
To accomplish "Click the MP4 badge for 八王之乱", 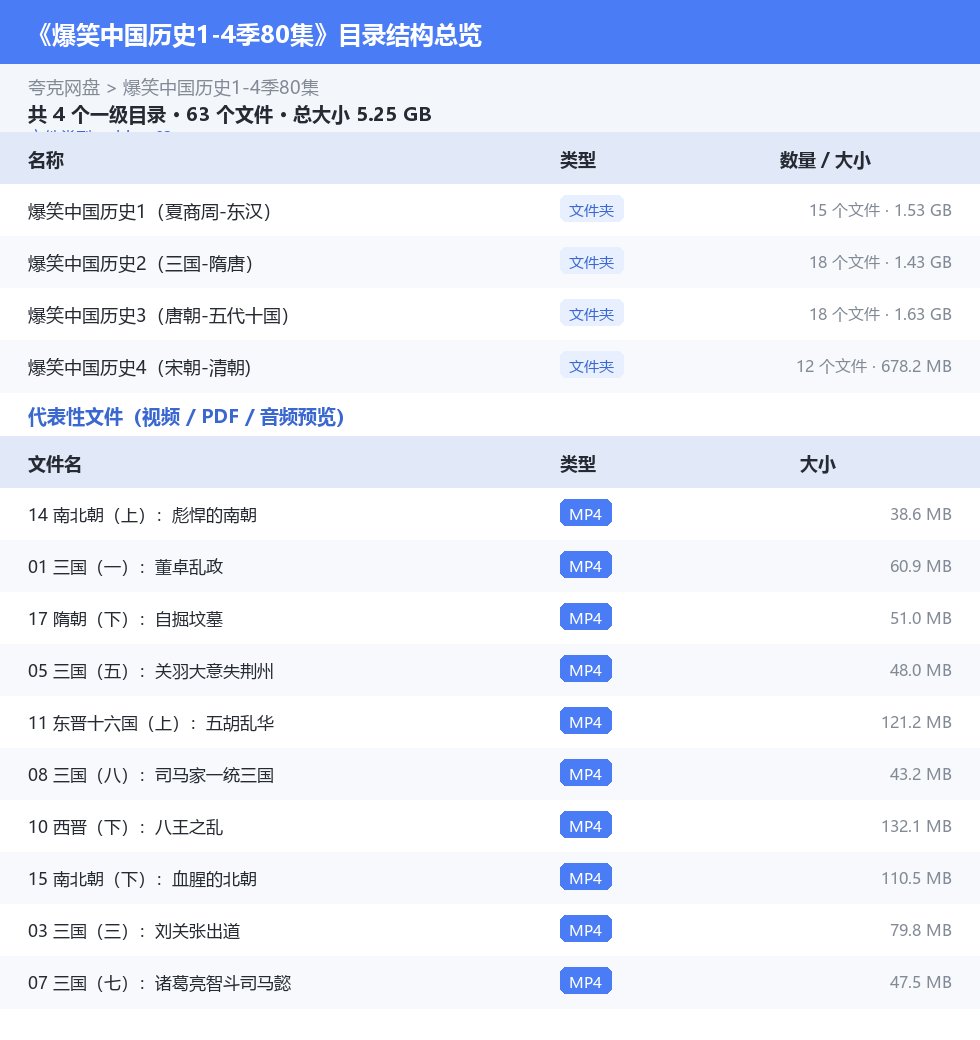I will [x=585, y=825].
